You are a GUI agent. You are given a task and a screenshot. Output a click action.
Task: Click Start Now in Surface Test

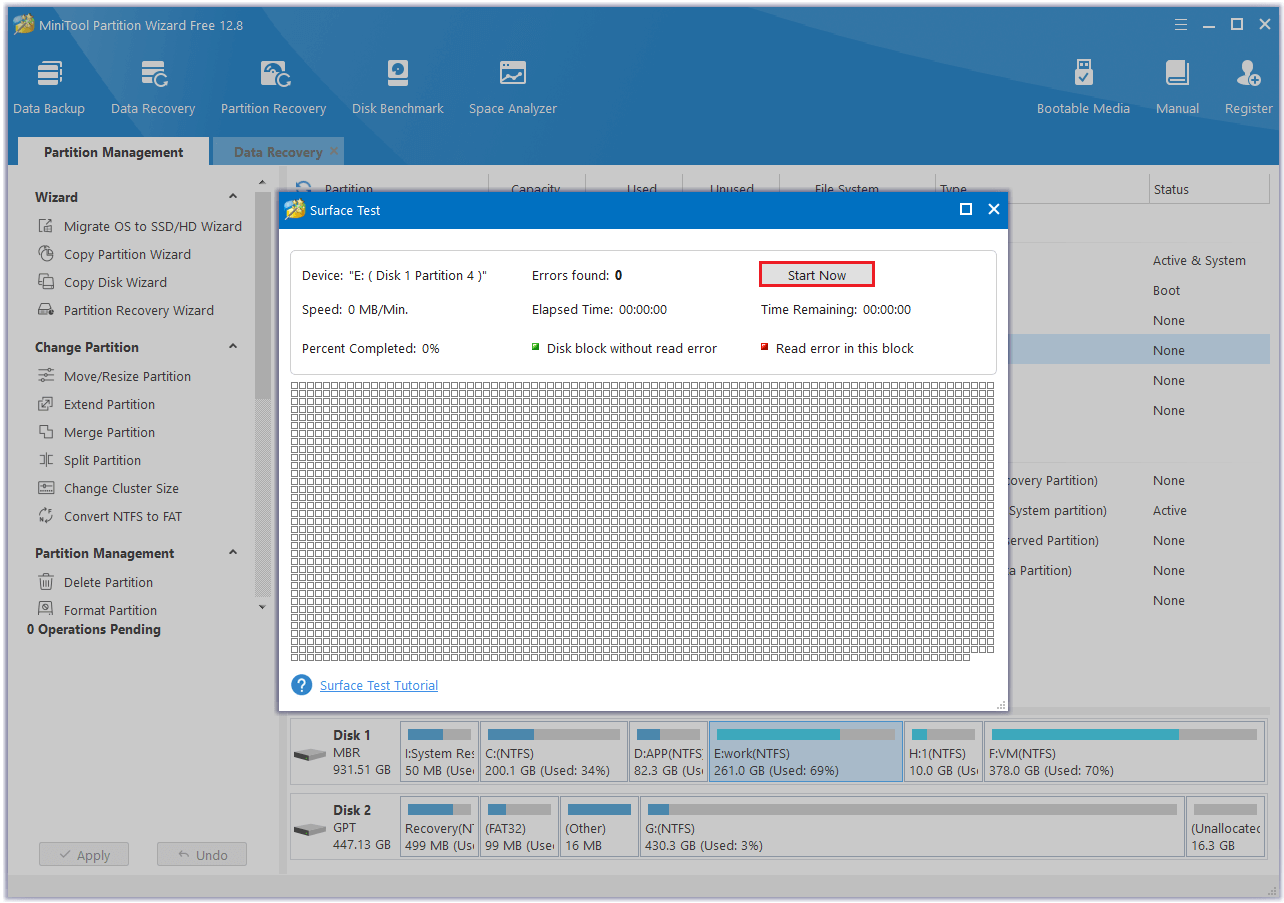[817, 275]
